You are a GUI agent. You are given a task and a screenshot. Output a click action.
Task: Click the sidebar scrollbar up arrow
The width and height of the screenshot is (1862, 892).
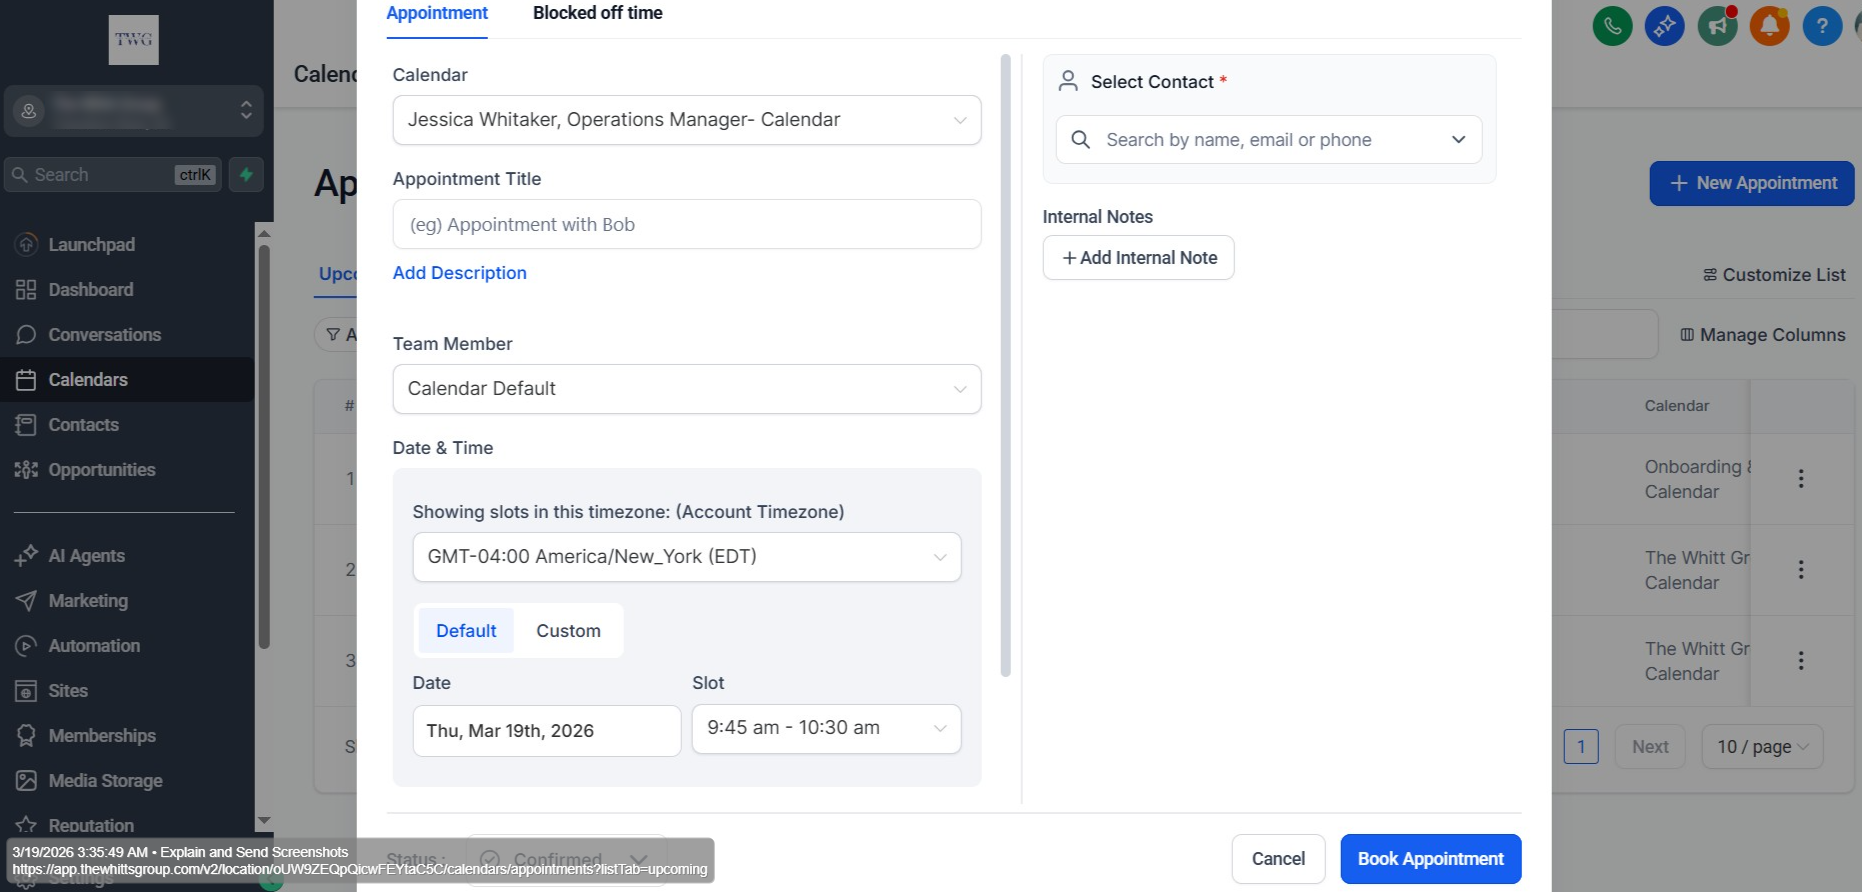(x=264, y=233)
